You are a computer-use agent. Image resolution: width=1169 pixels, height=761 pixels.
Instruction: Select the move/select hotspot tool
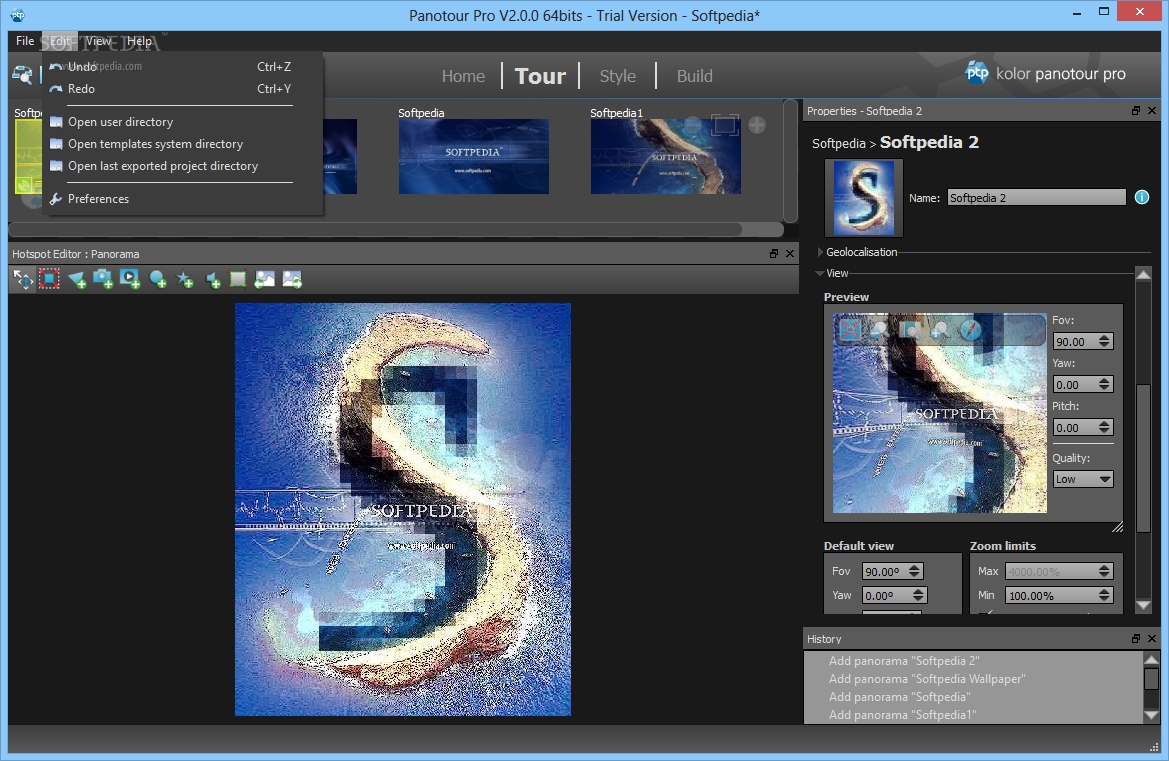pyautogui.click(x=23, y=280)
